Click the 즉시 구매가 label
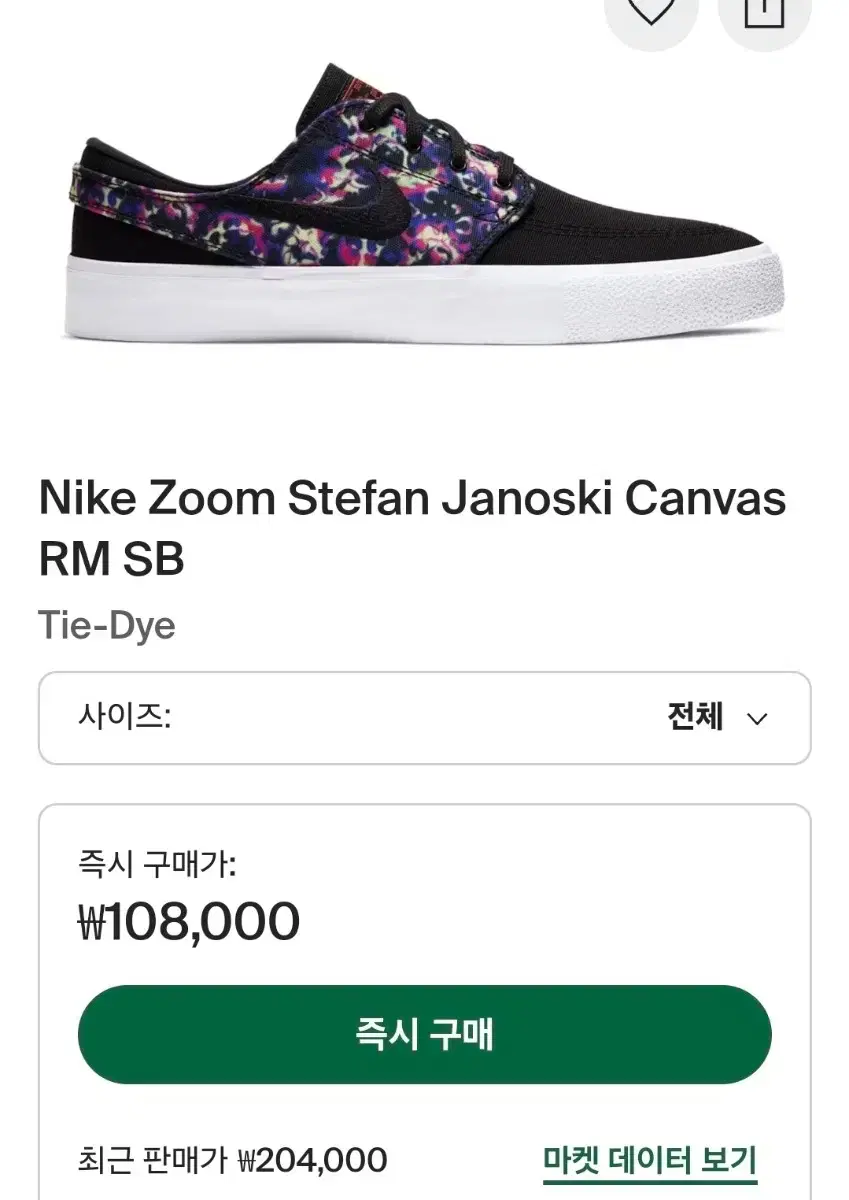This screenshot has width=849, height=1200. (x=157, y=863)
